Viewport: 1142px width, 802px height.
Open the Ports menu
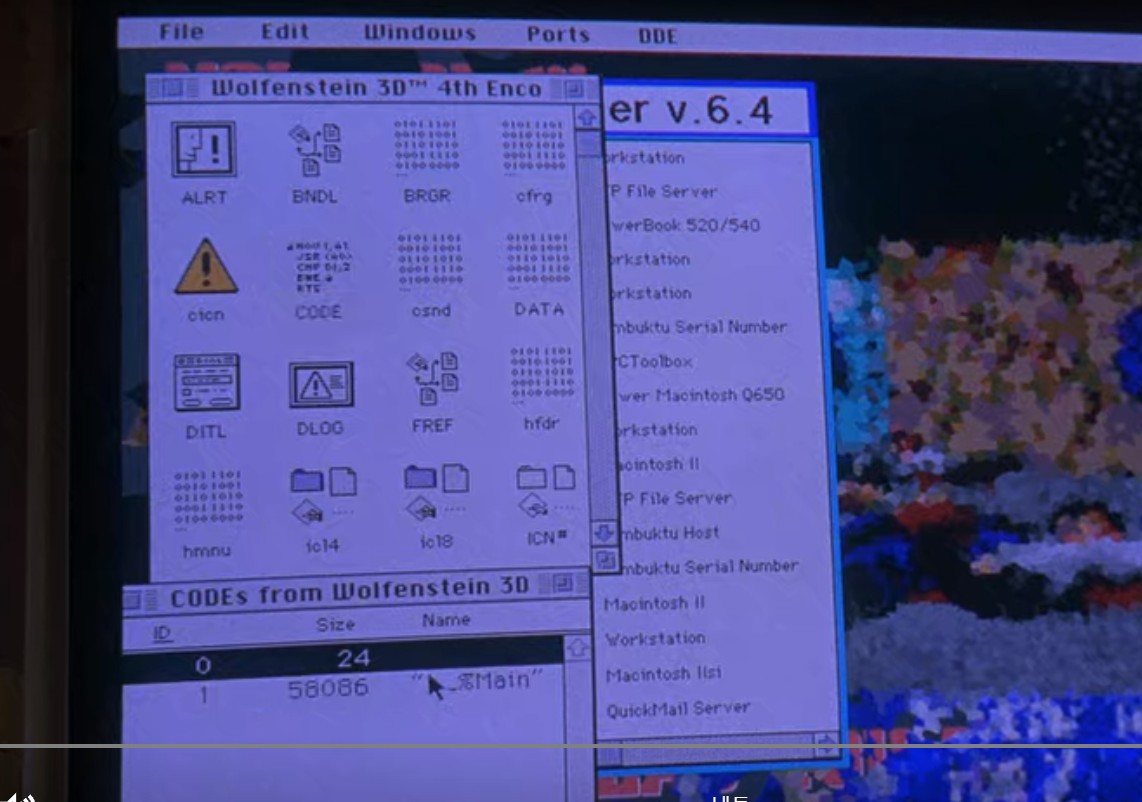click(558, 34)
